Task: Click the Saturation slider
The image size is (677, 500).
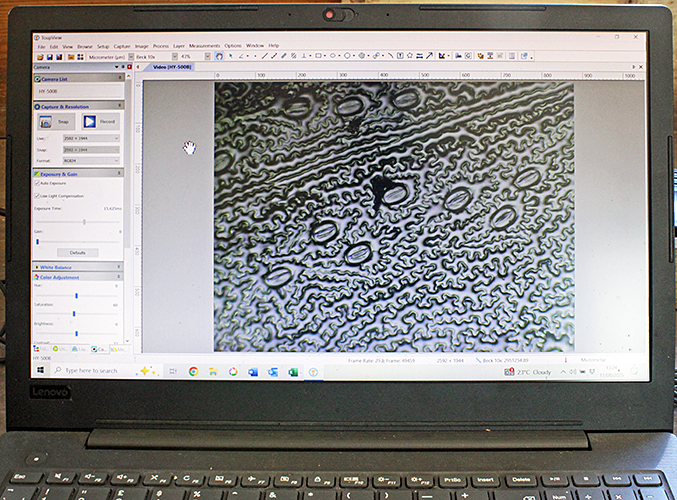Action: coord(77,313)
